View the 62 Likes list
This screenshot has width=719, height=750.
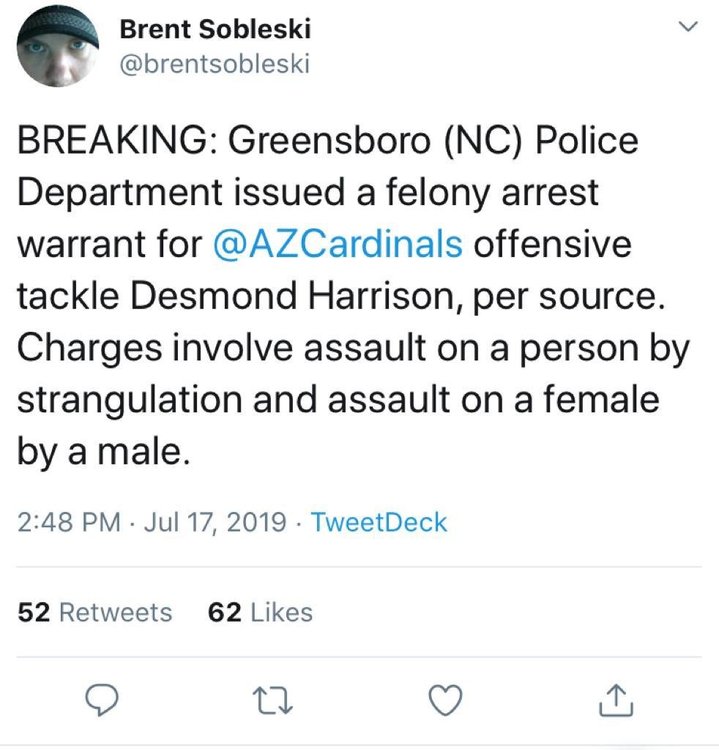(x=260, y=612)
